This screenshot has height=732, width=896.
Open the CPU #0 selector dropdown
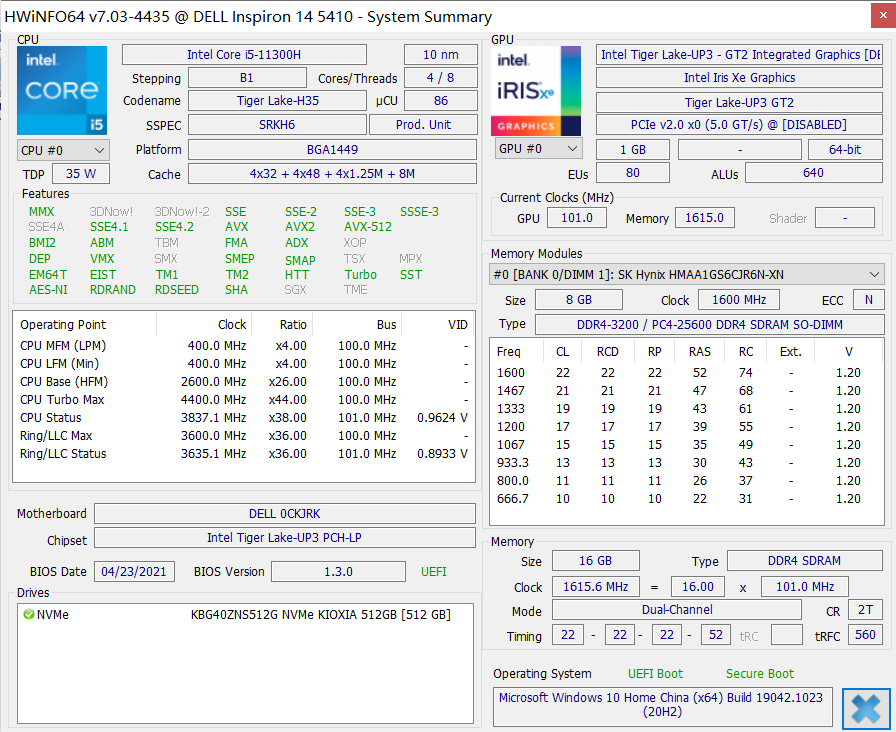click(62, 150)
